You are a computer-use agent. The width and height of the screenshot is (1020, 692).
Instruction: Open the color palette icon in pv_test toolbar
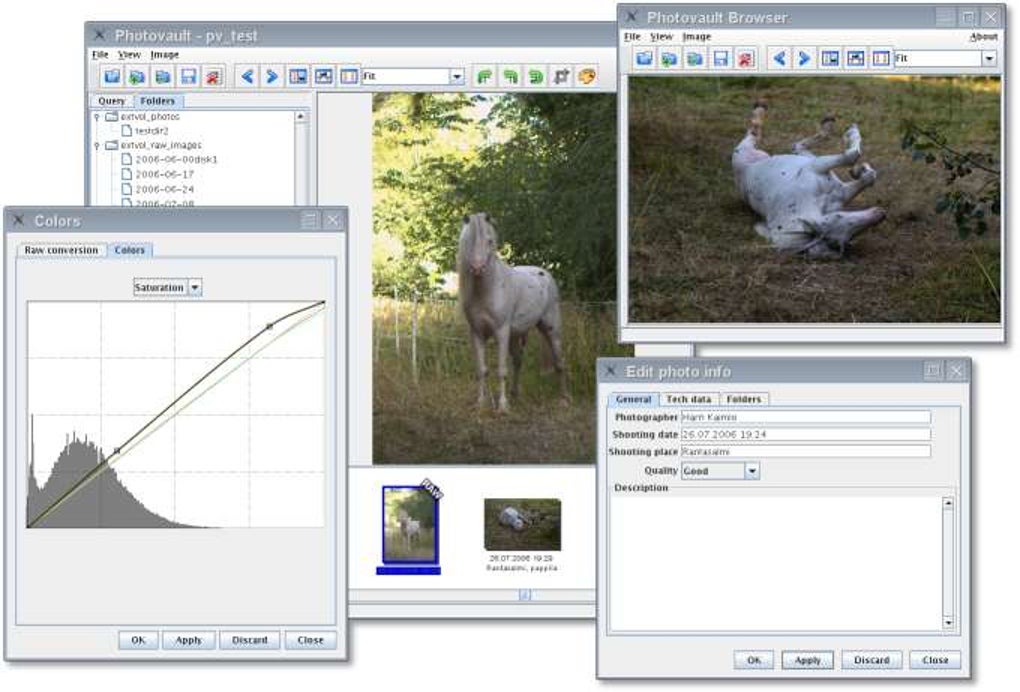(586, 77)
